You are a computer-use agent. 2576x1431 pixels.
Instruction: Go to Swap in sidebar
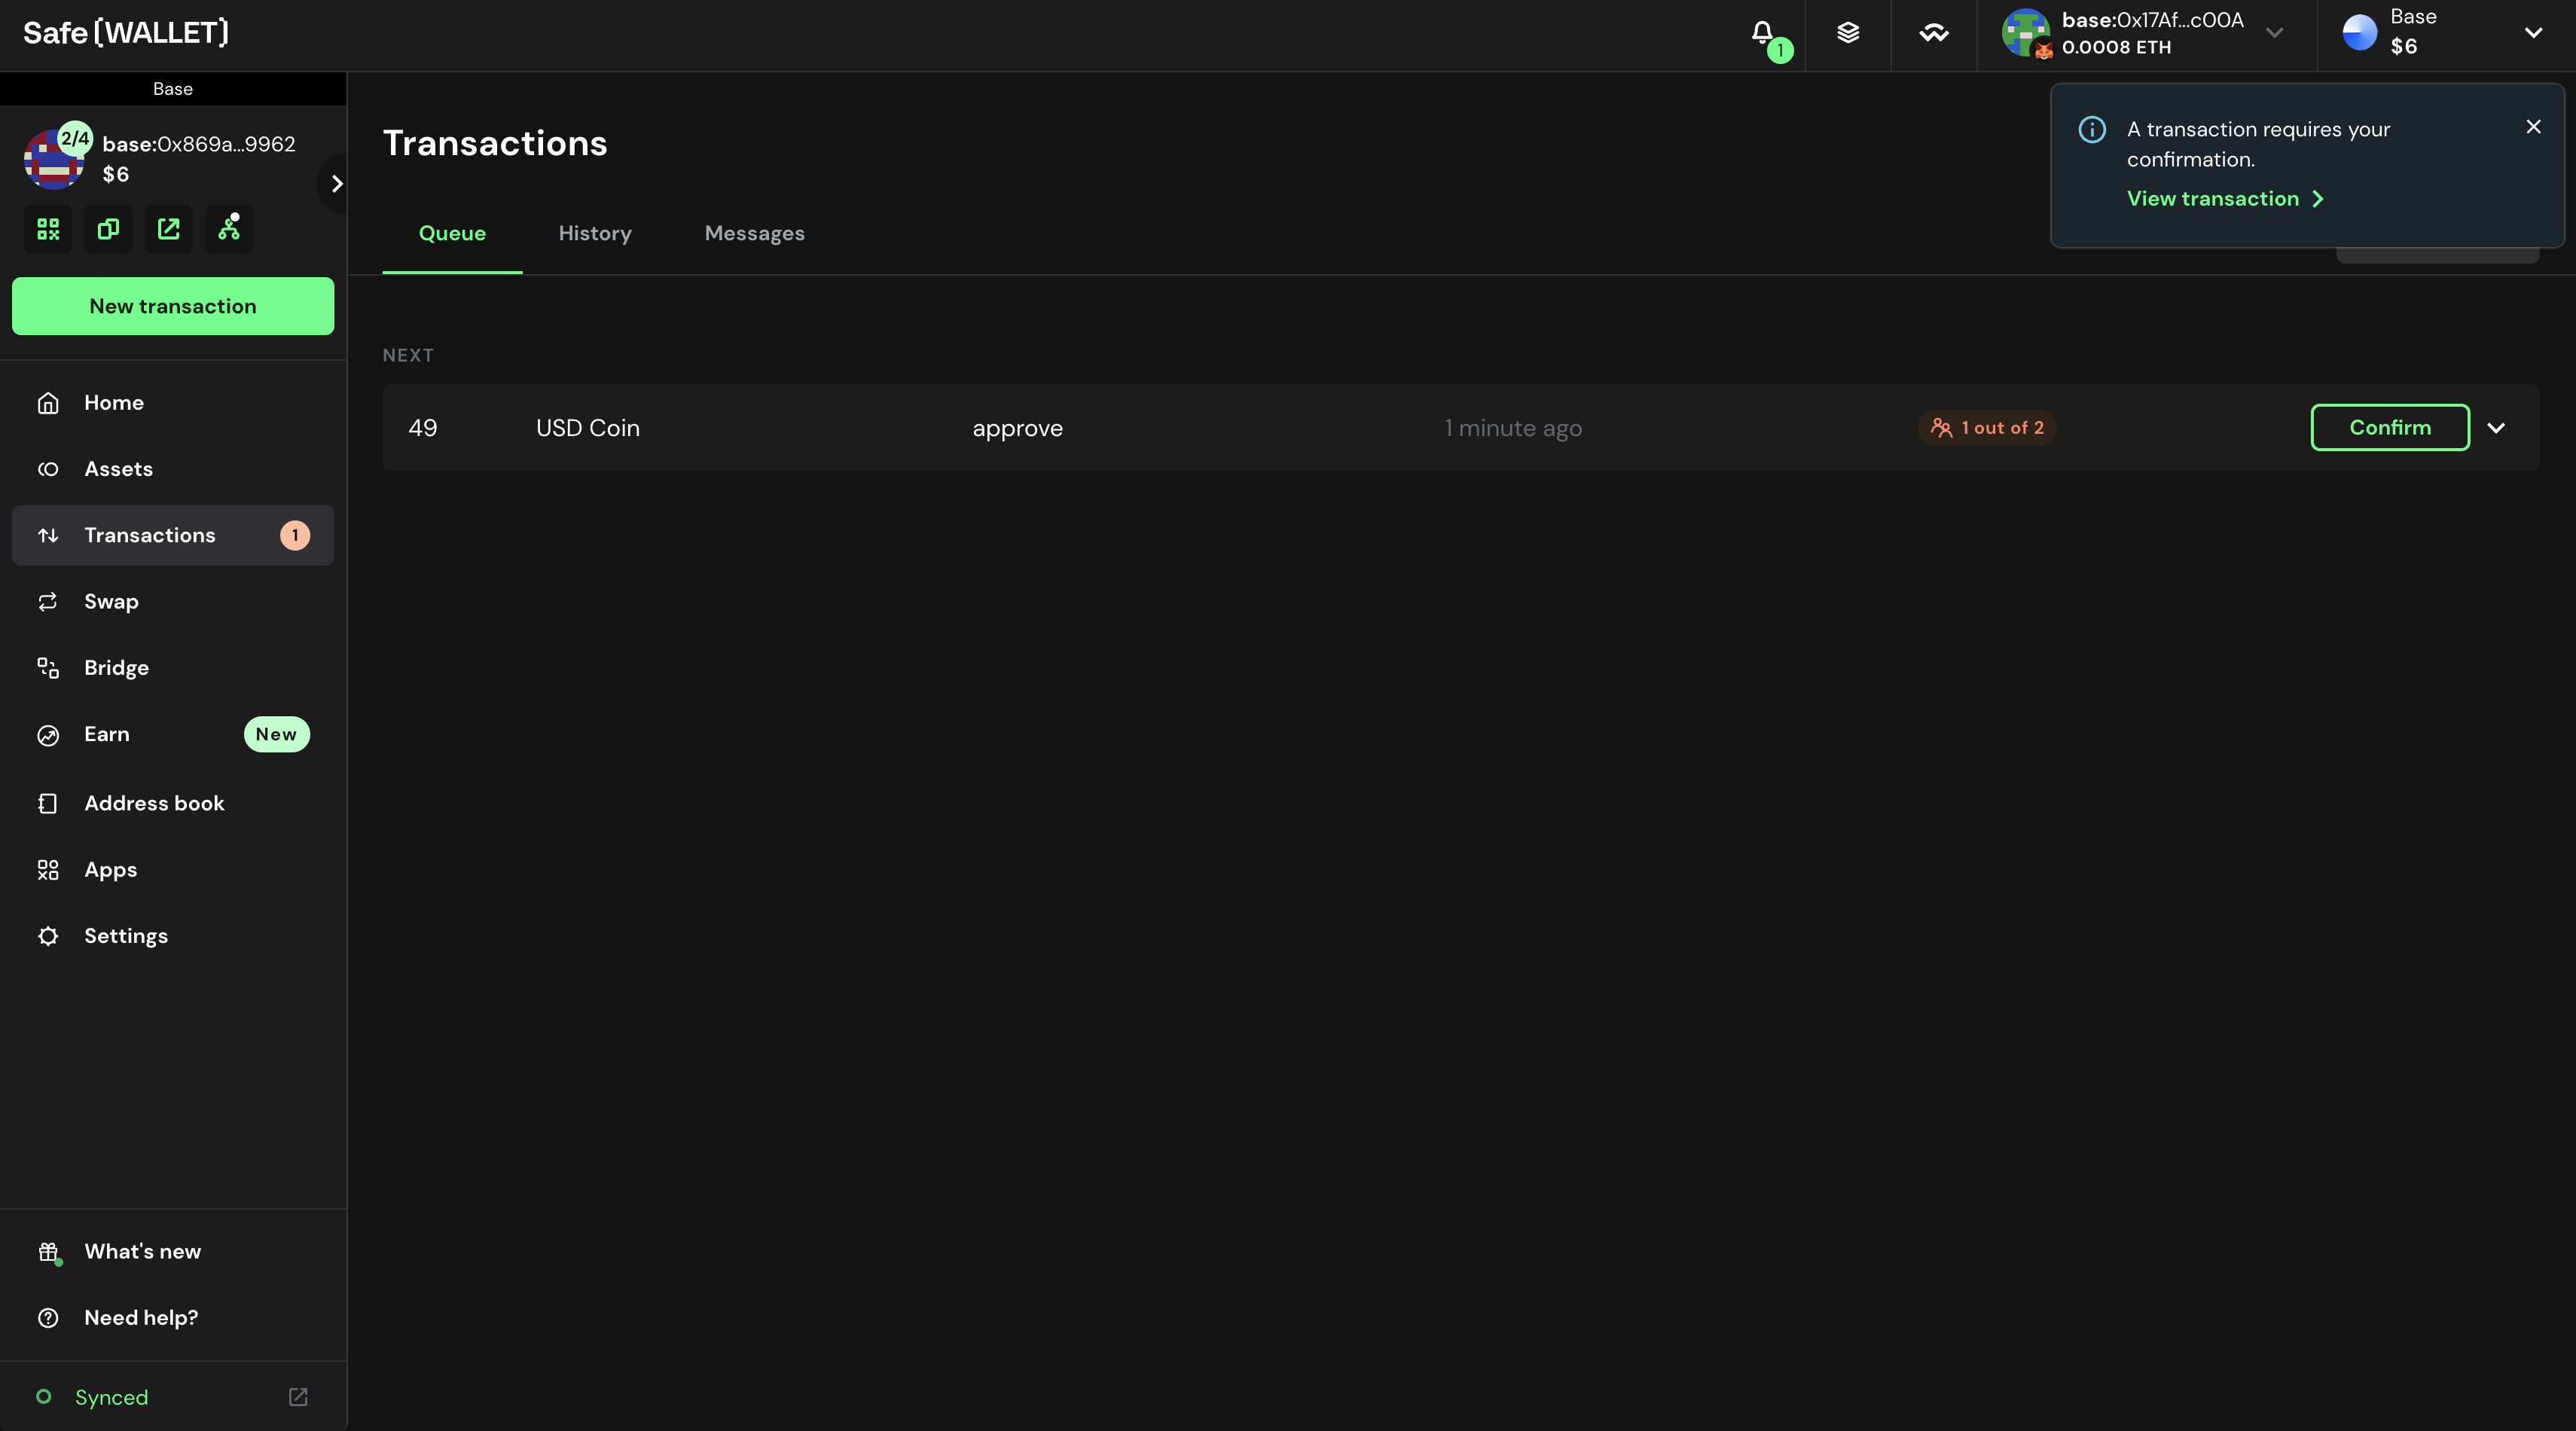111,602
